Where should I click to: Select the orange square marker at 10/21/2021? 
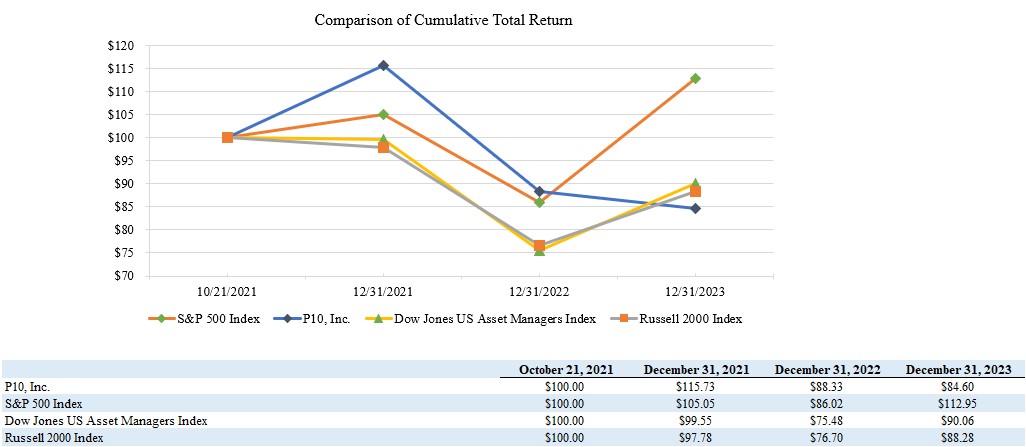[x=228, y=137]
